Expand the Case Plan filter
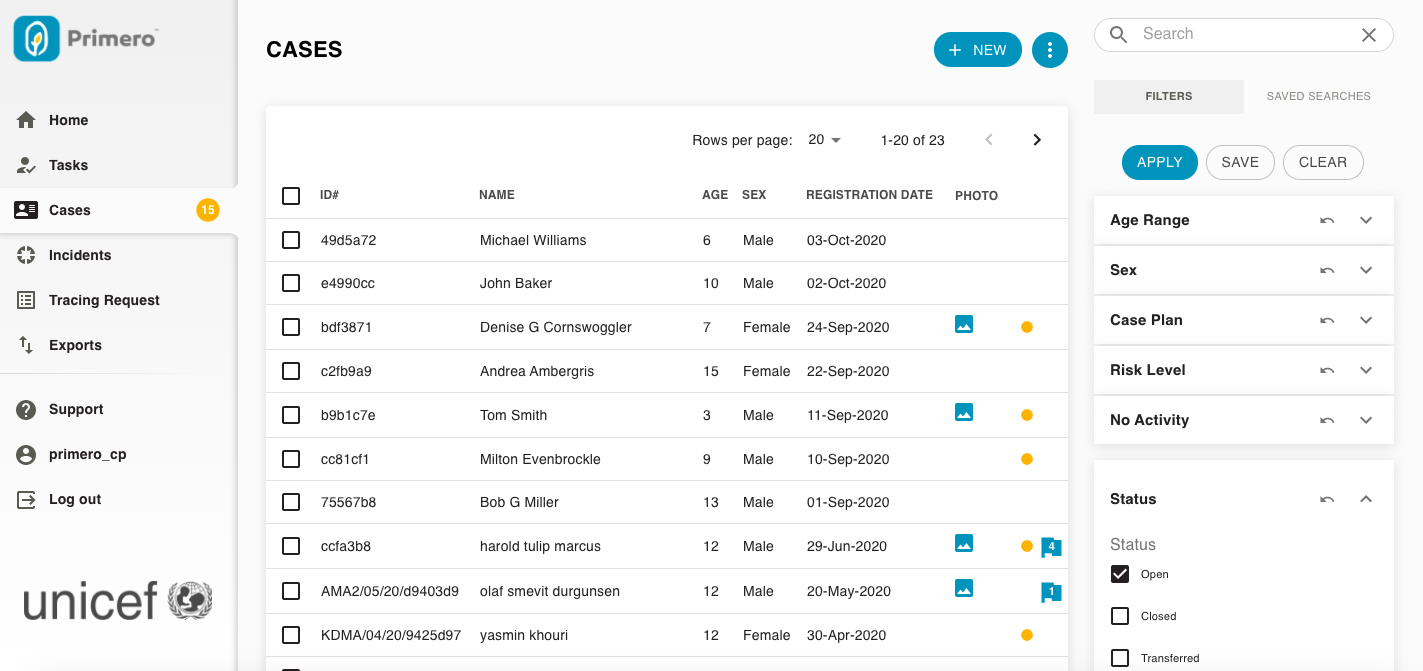Image resolution: width=1423 pixels, height=671 pixels. [x=1366, y=320]
